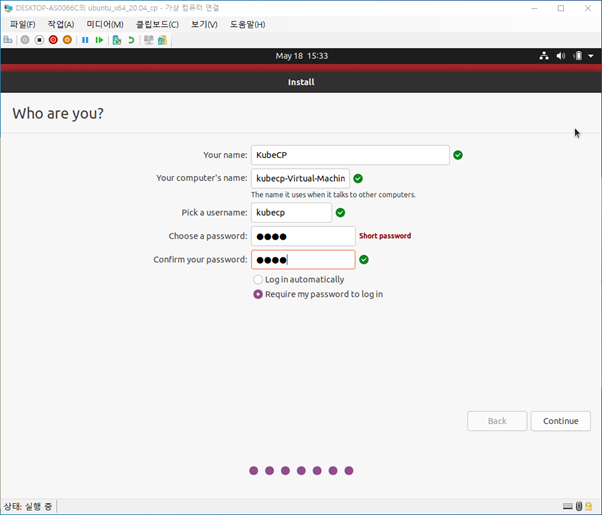
Task: Click the Pick a username field
Action: pyautogui.click(x=291, y=213)
